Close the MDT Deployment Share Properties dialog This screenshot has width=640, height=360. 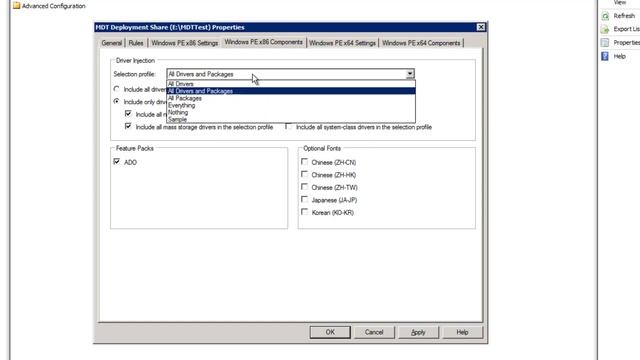(x=481, y=27)
